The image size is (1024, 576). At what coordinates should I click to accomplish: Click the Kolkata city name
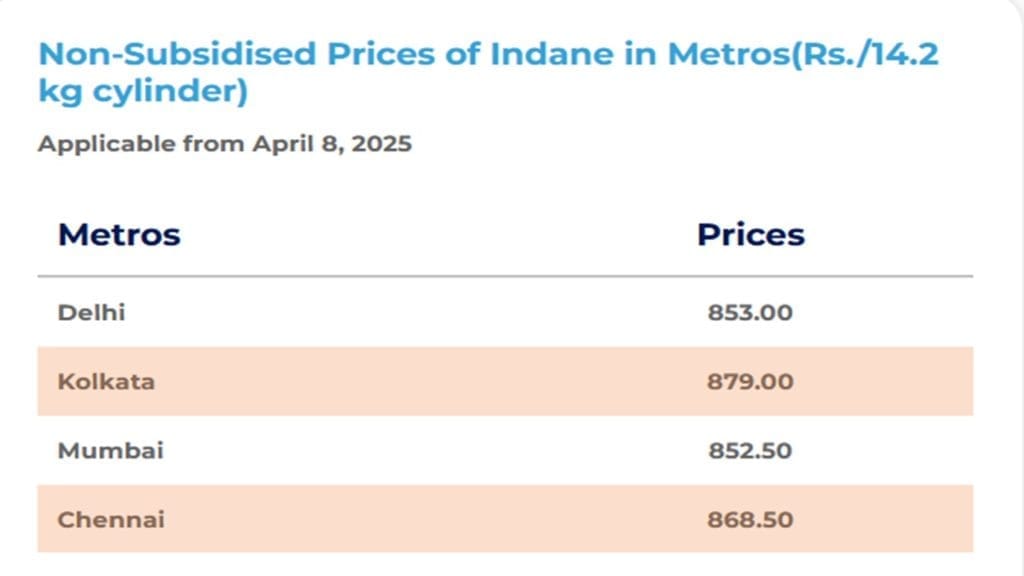click(x=106, y=382)
